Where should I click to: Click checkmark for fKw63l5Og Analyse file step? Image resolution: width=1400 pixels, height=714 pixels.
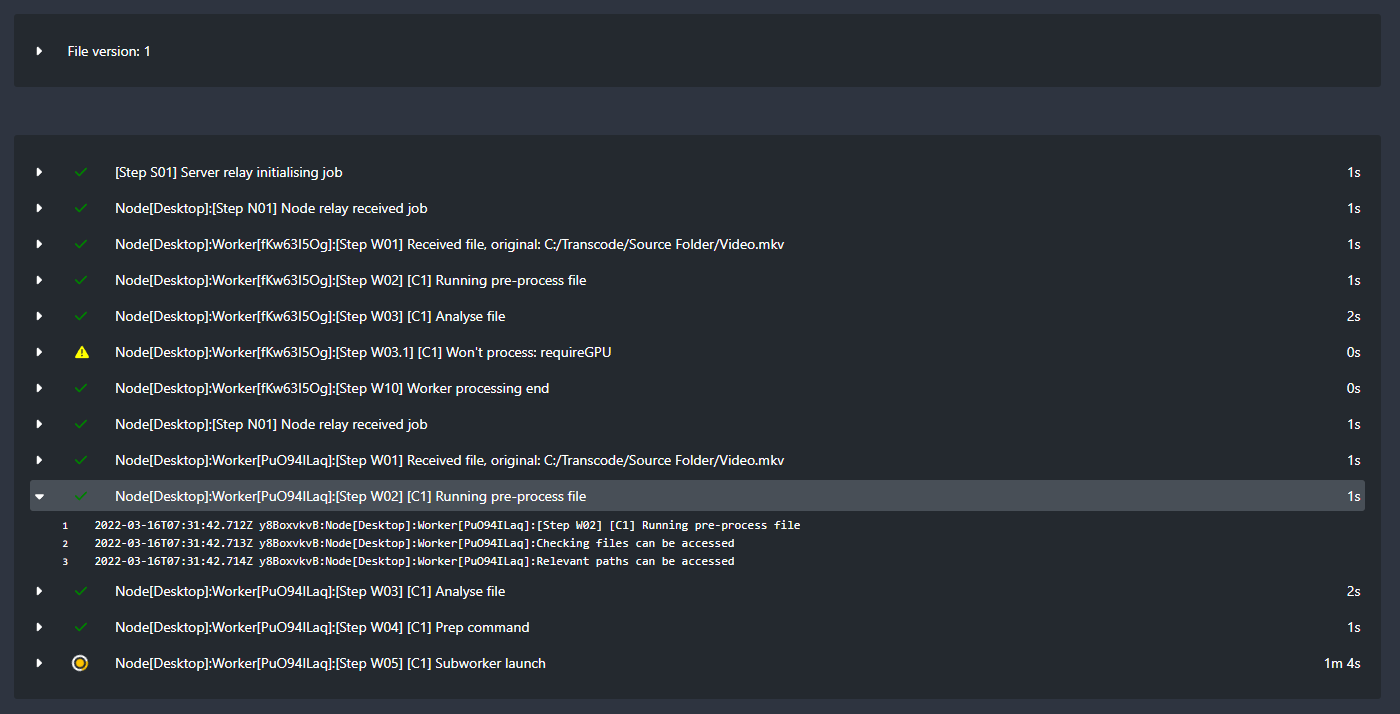[81, 316]
